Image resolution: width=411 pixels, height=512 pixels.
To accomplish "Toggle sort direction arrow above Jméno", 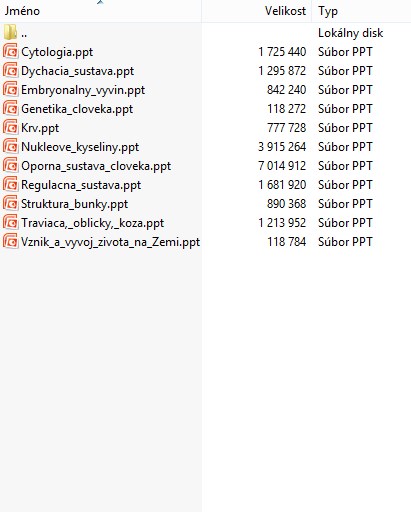I will pos(100,2).
